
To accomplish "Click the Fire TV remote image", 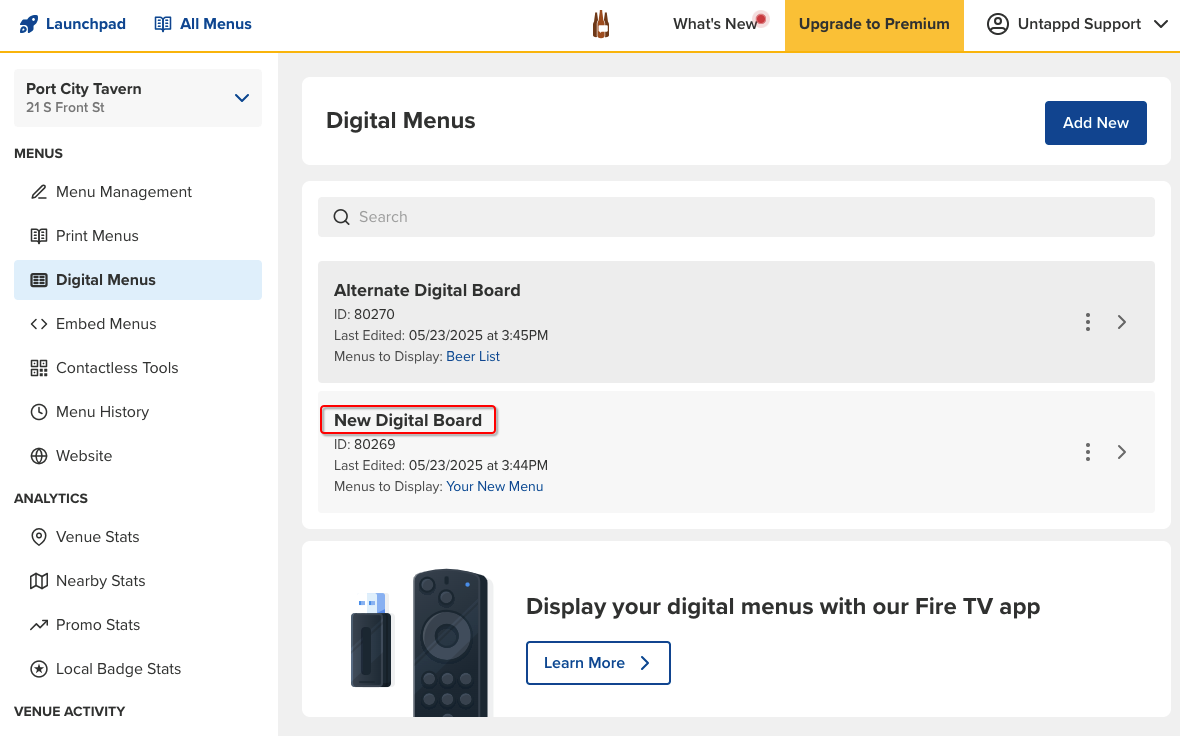I will click(450, 643).
